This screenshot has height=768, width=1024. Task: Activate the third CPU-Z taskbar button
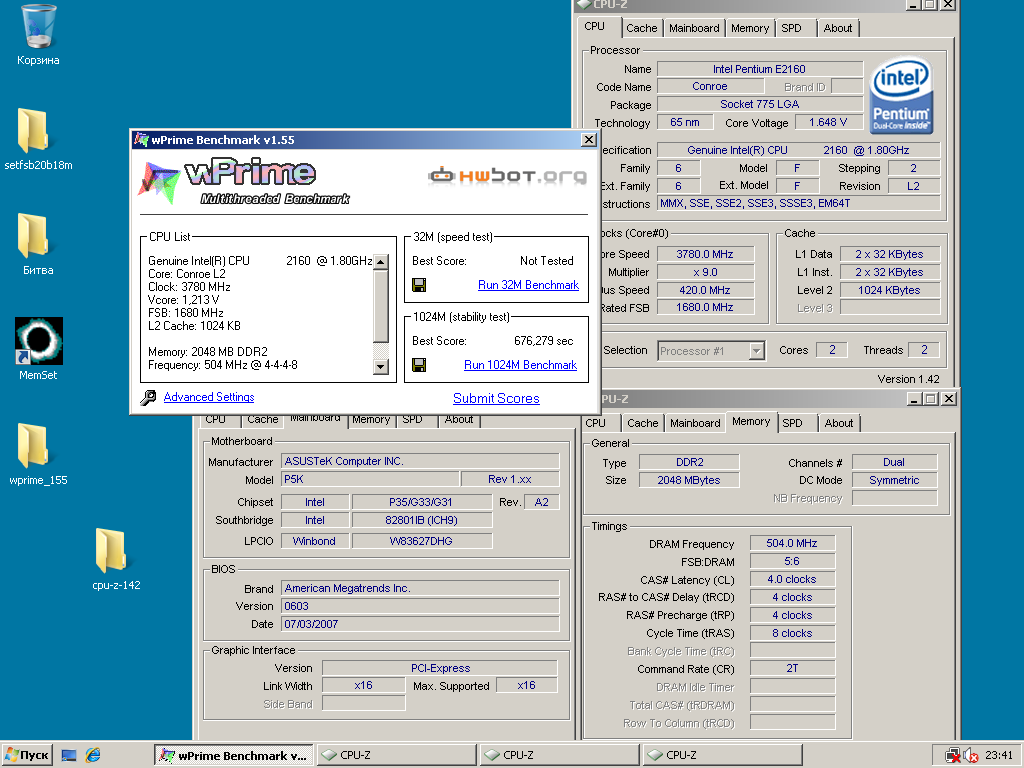click(723, 756)
